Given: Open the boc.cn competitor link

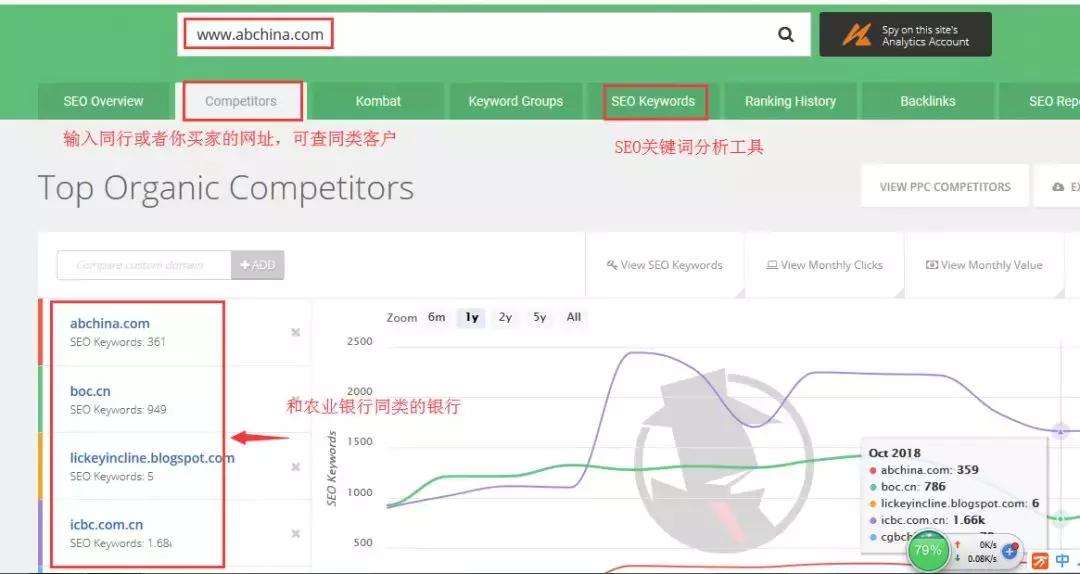Looking at the screenshot, I should pyautogui.click(x=90, y=391).
